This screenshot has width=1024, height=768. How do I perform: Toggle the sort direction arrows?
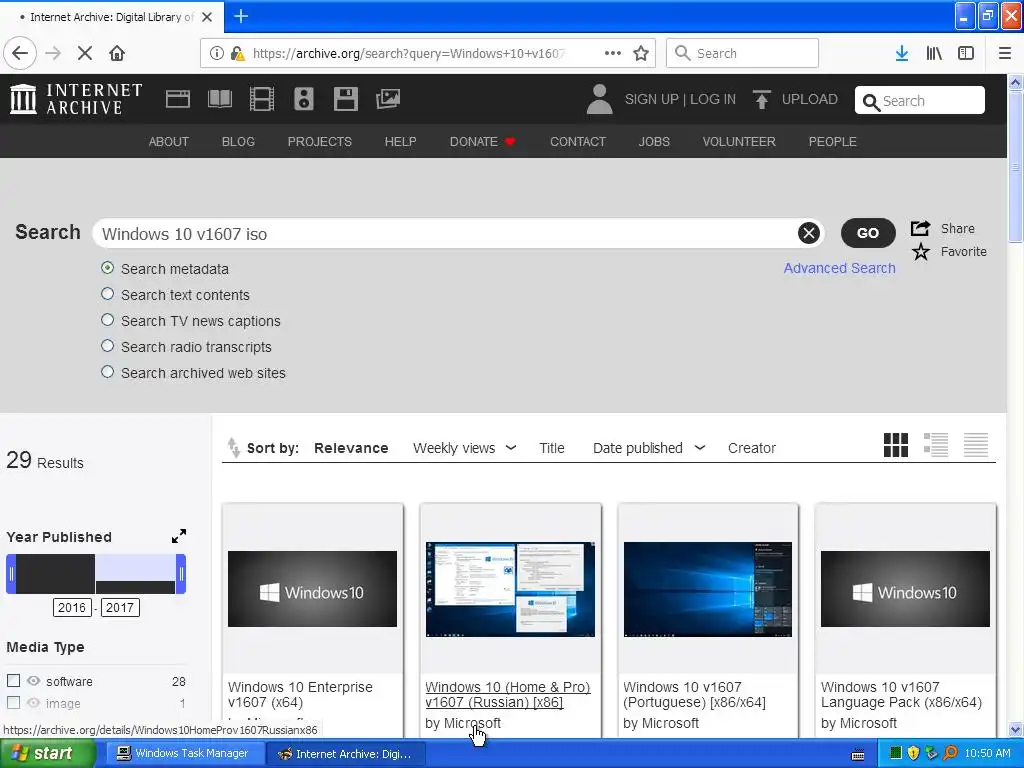pos(233,447)
